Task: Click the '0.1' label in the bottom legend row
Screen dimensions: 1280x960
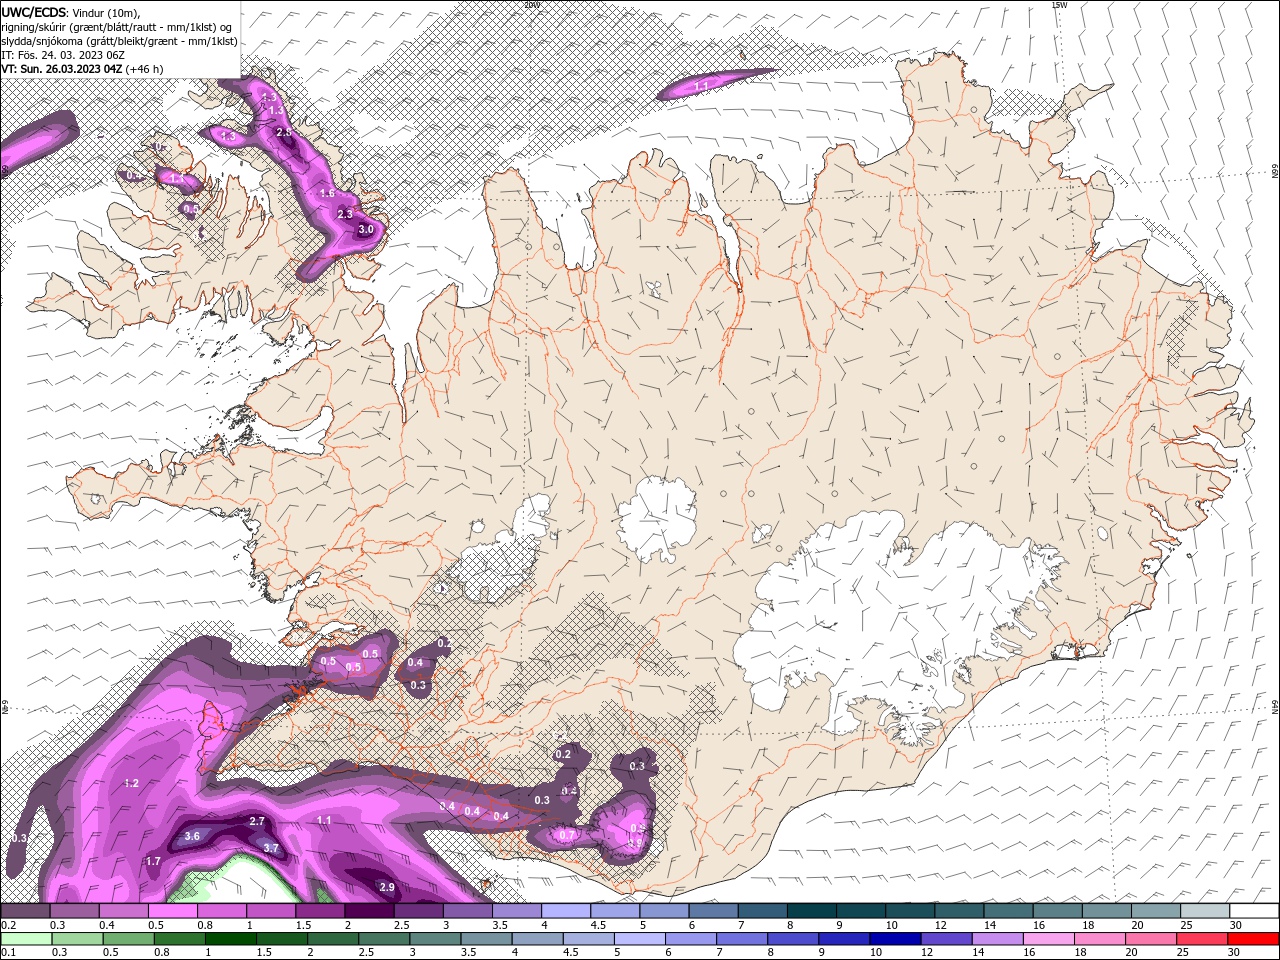Action: [x=11, y=952]
